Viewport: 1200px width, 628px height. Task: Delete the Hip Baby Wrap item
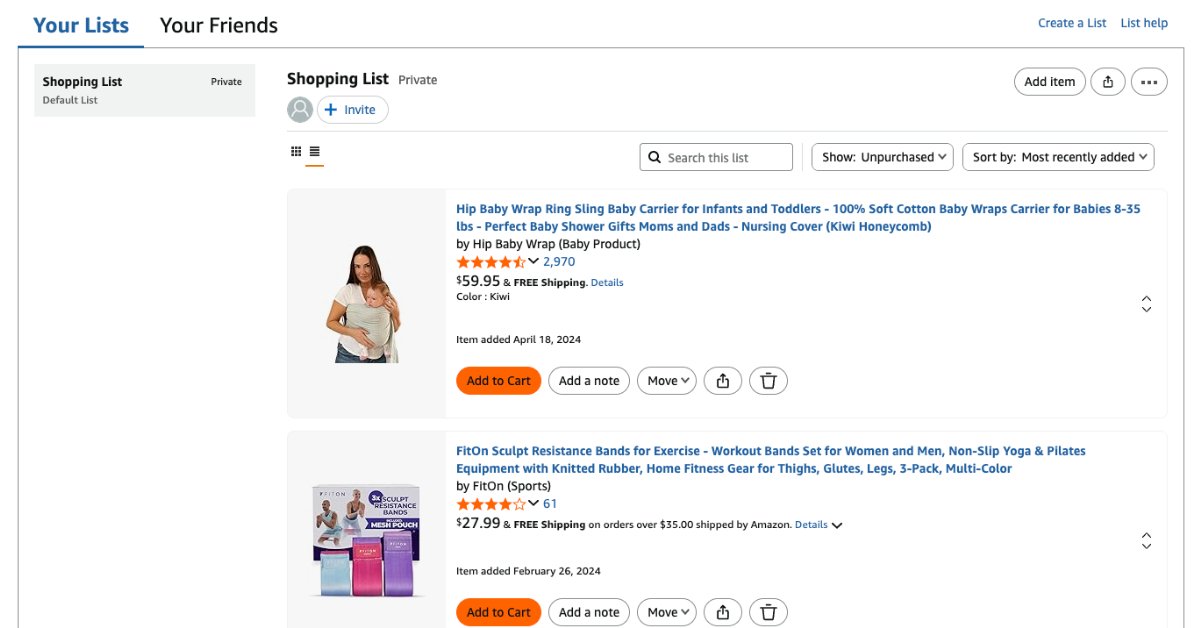pyautogui.click(x=768, y=381)
